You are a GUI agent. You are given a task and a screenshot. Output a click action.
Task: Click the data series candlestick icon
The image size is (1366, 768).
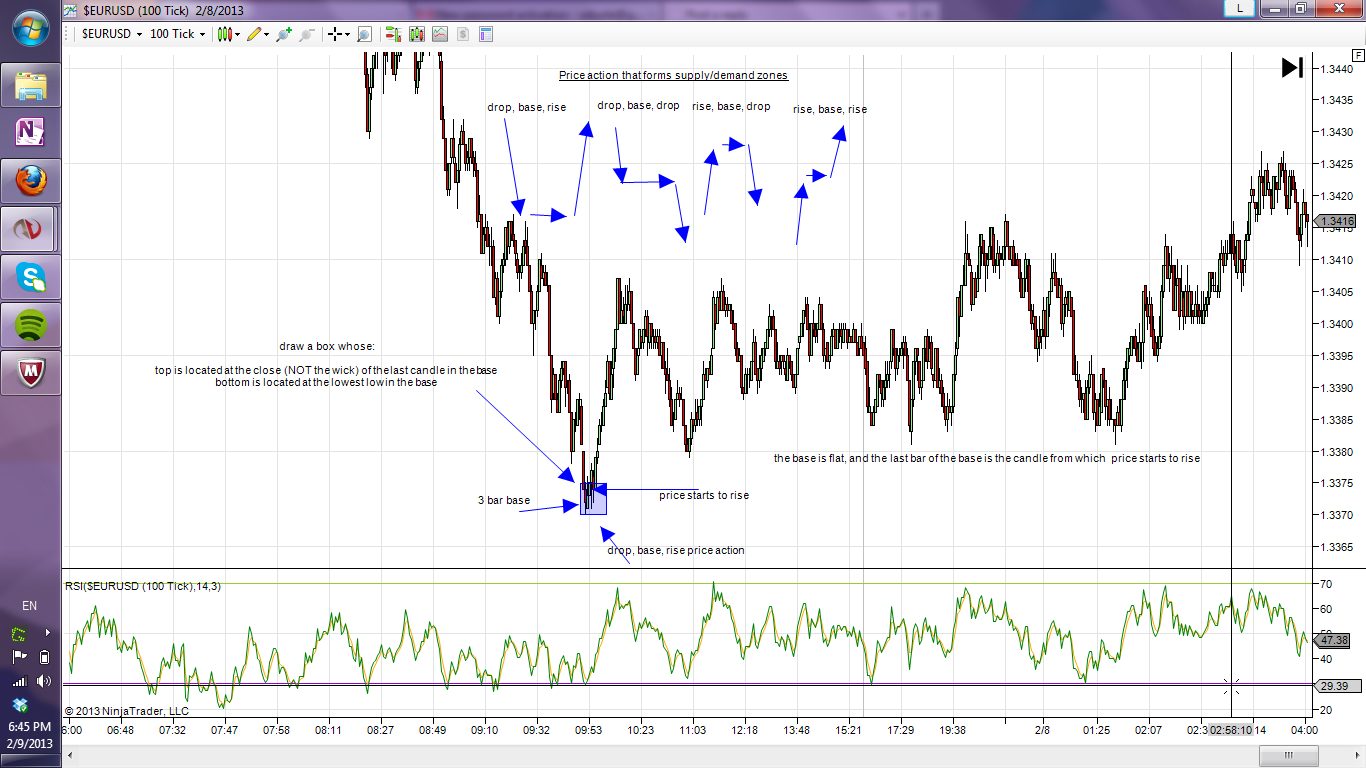point(416,34)
